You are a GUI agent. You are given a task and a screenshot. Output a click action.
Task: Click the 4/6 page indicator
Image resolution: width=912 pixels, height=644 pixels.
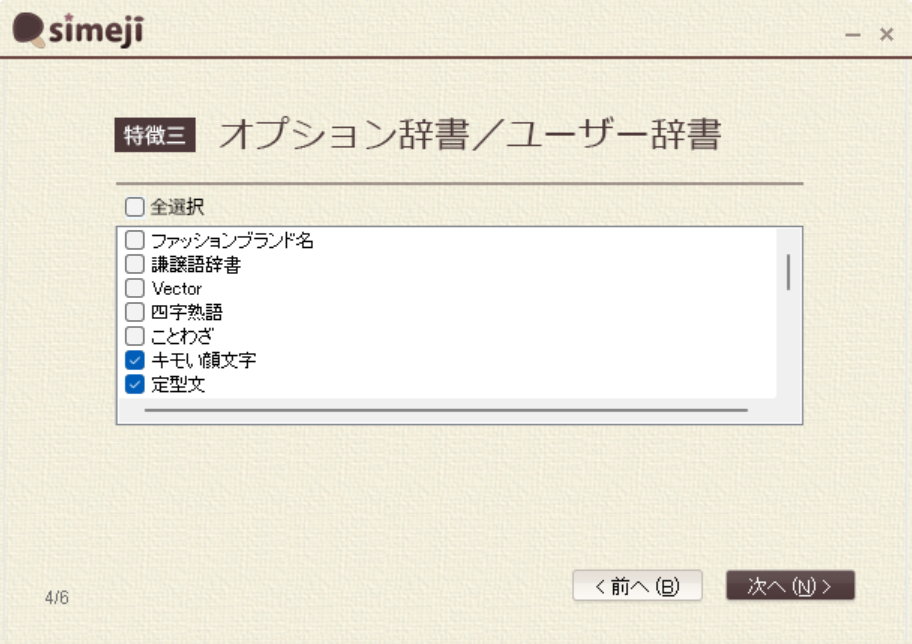(x=57, y=598)
